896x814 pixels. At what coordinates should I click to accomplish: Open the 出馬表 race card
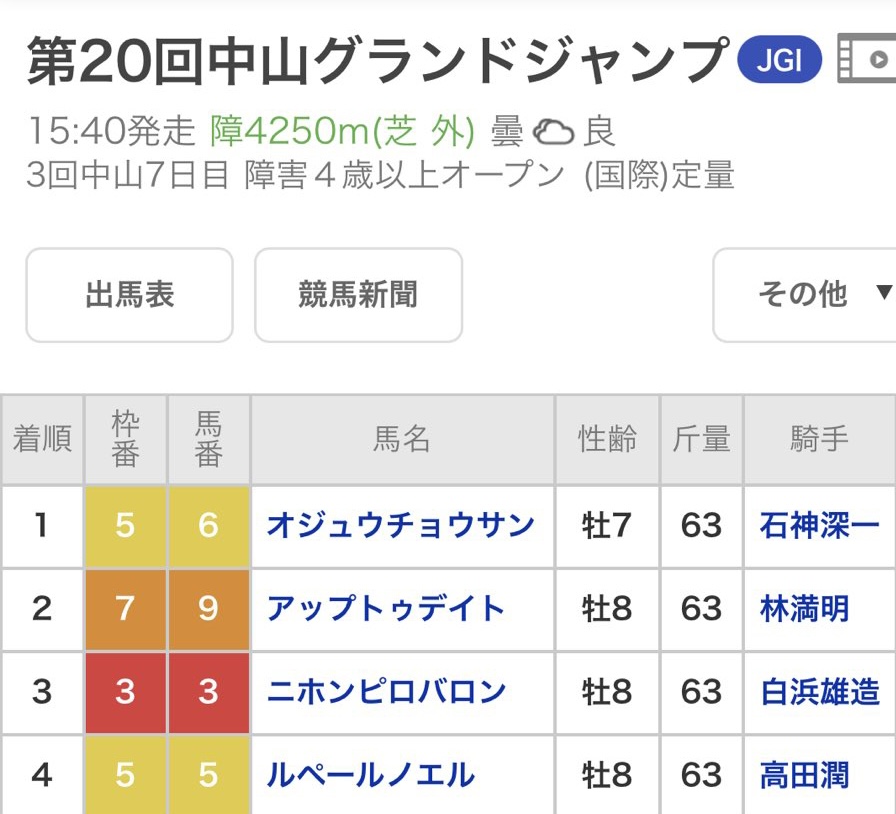click(x=129, y=295)
